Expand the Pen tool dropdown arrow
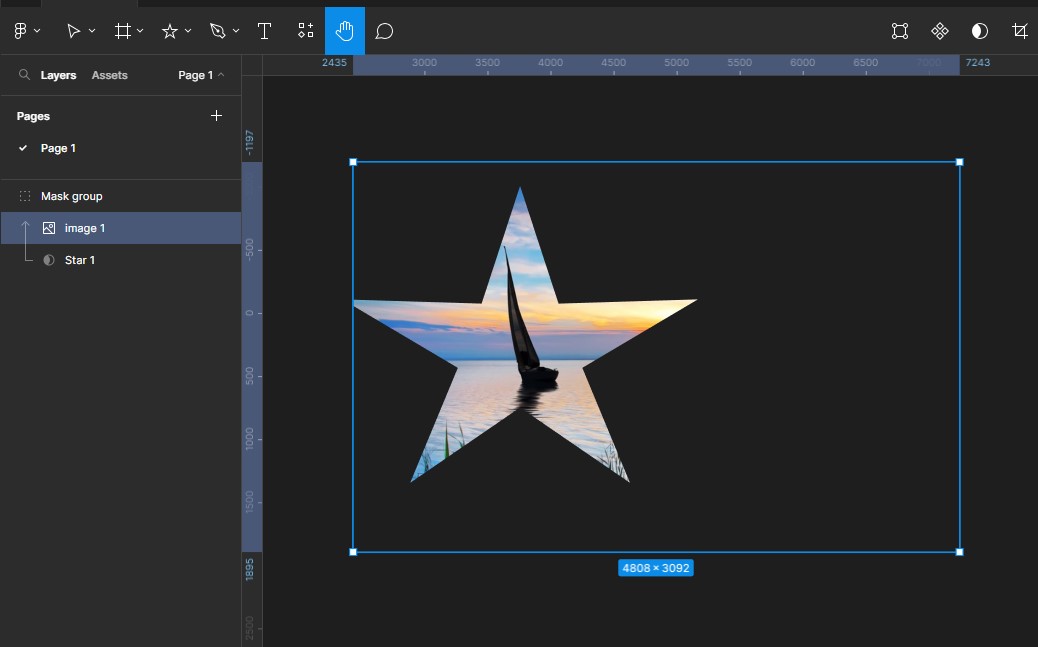This screenshot has height=647, width=1038. [236, 31]
